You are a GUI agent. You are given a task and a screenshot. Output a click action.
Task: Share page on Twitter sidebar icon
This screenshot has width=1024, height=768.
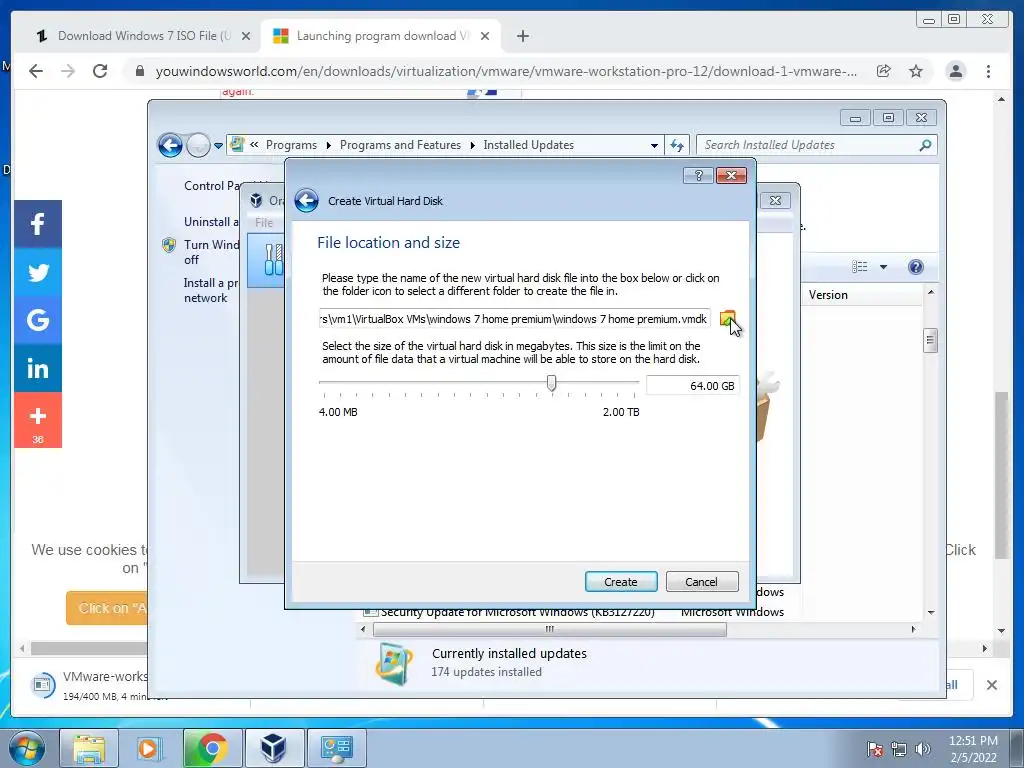[38, 272]
